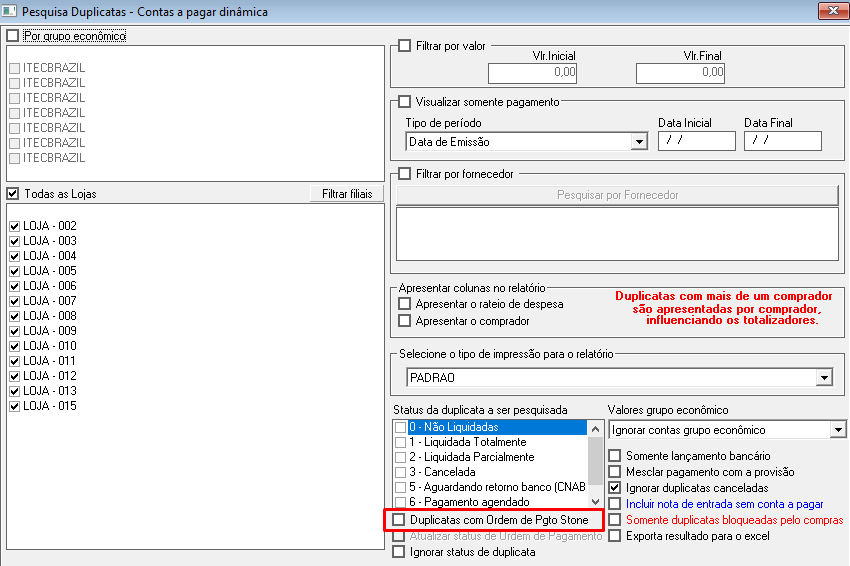The image size is (850, 566).
Task: Check Duplicatas com Ordem de Pgto Stone
Action: 398,519
